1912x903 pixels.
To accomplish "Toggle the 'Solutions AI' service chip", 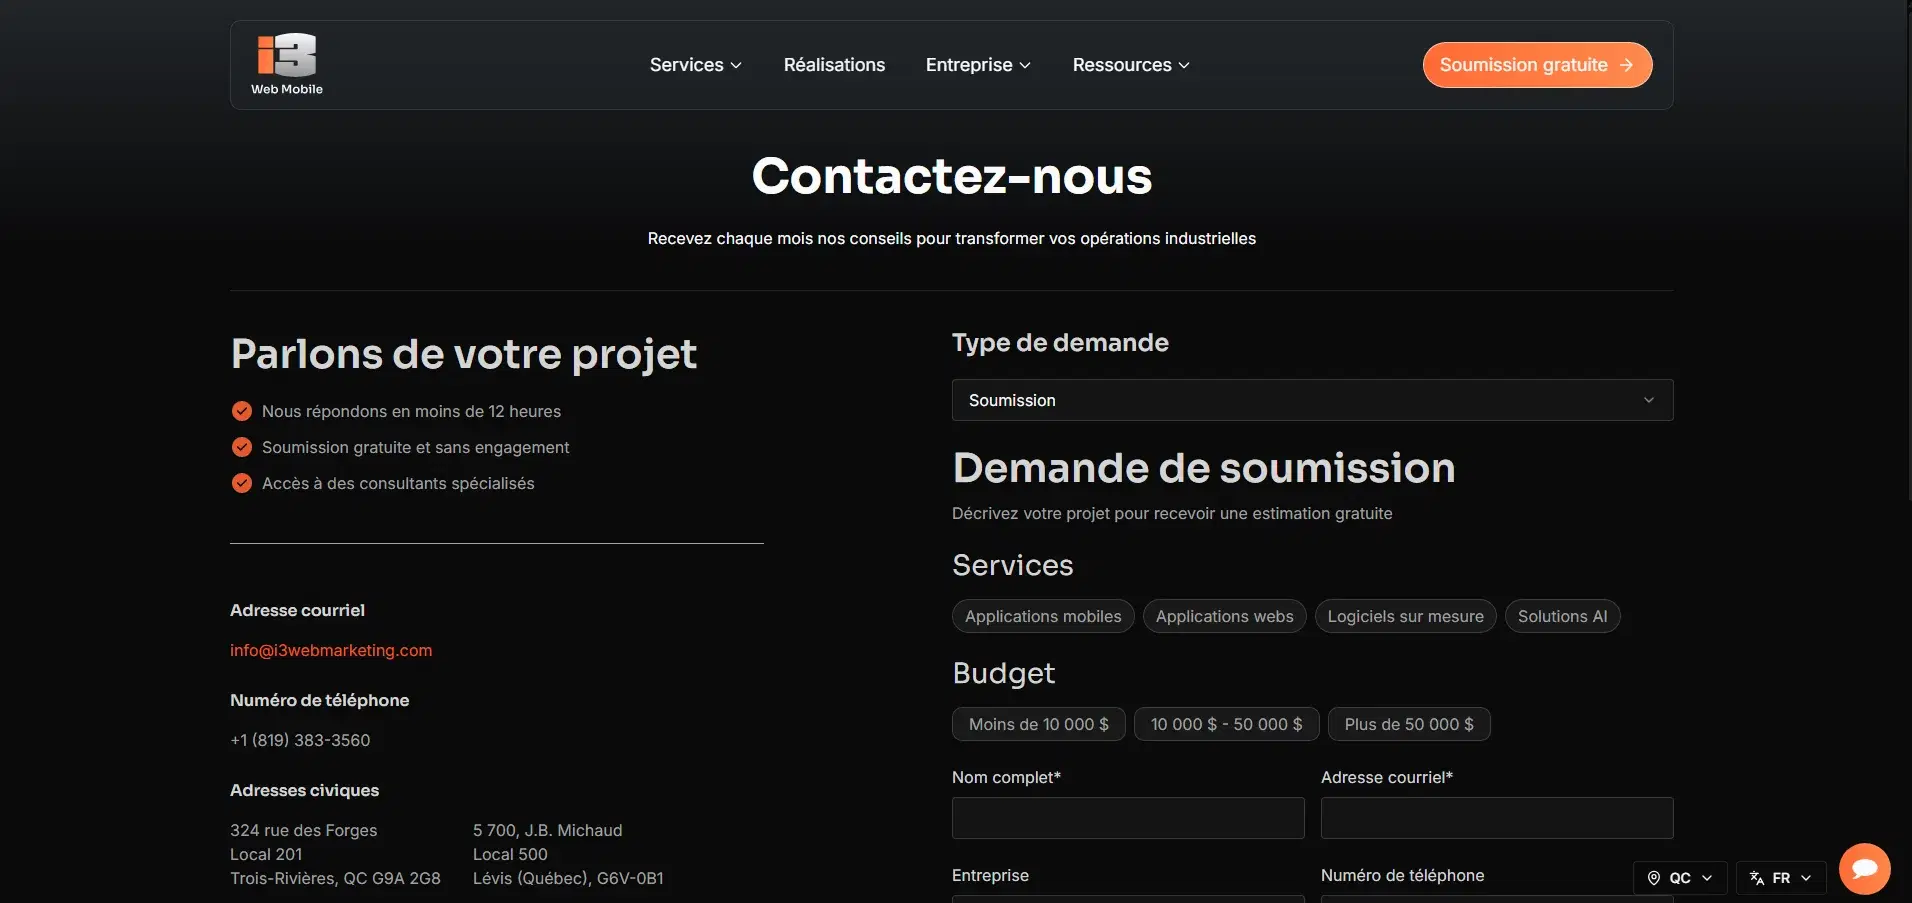I will [1563, 616].
